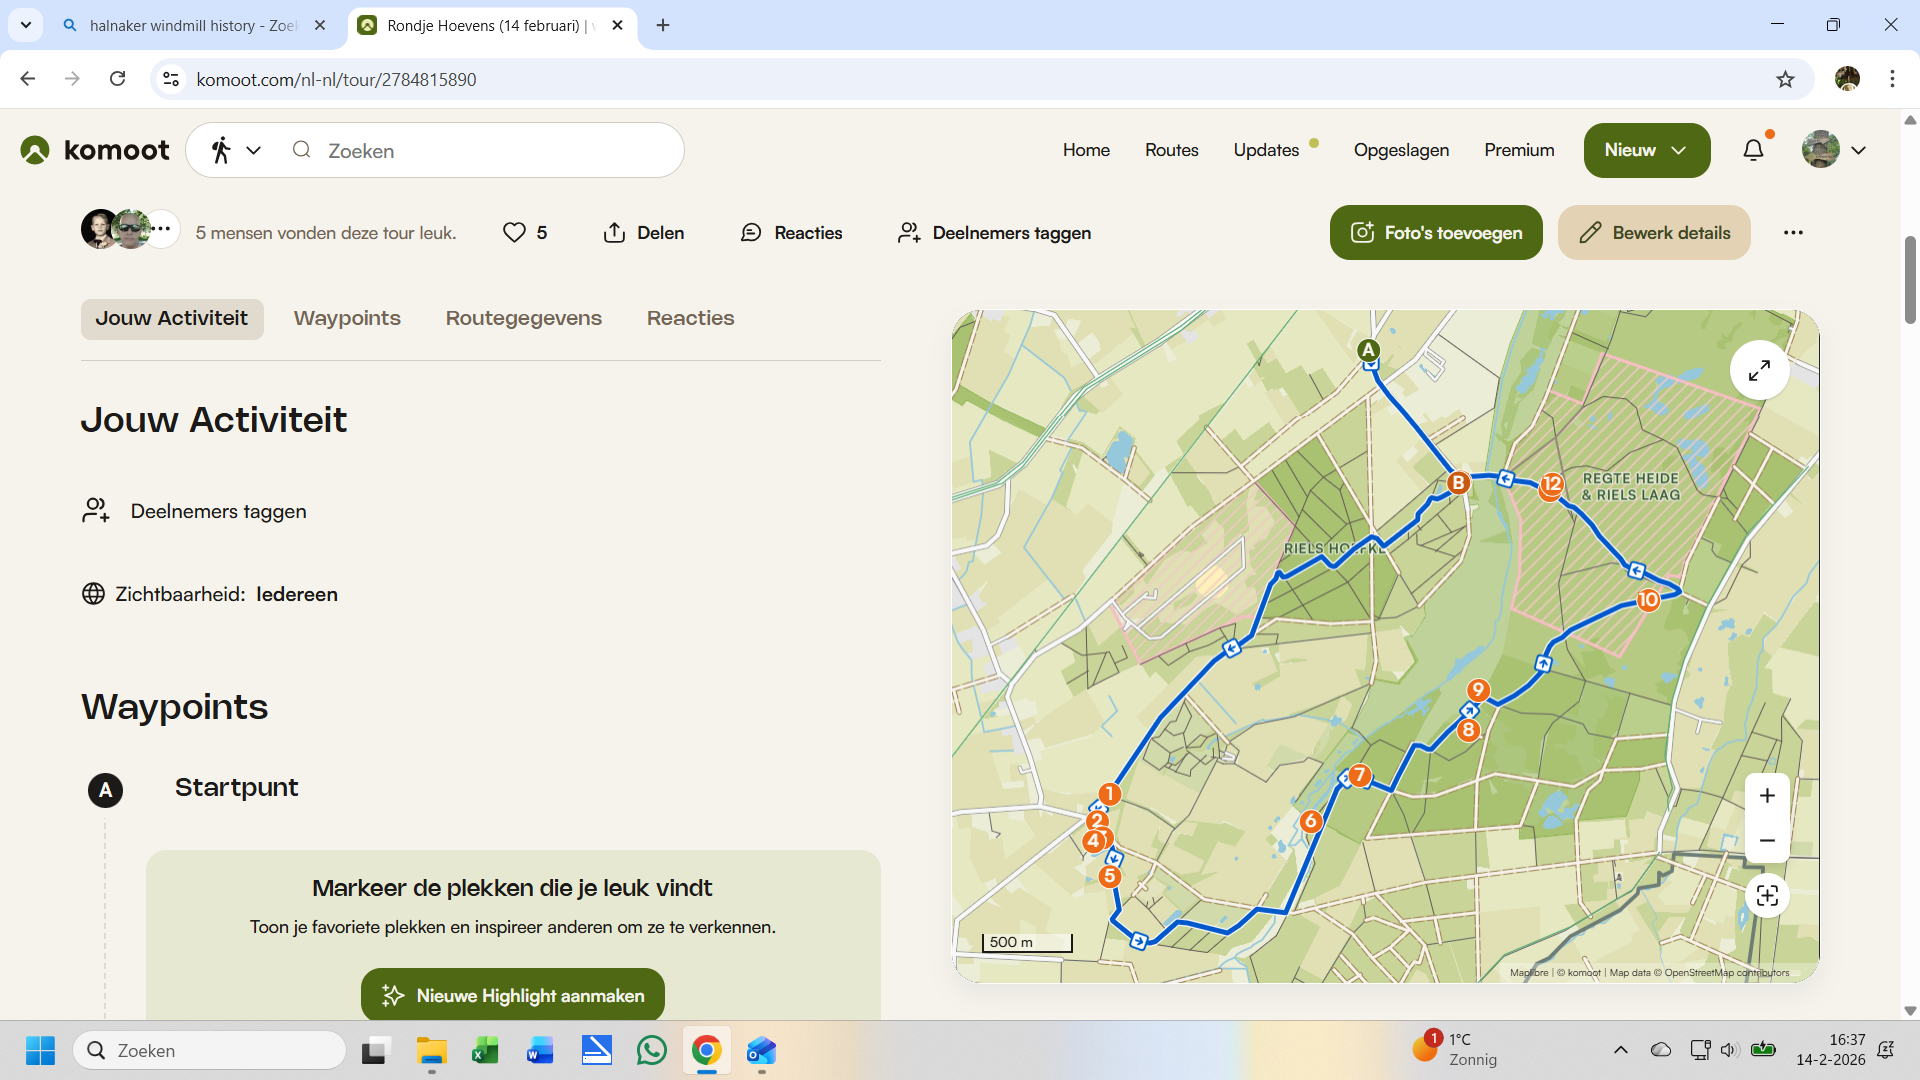Open WhatsApp from the taskbar
Viewport: 1920px width, 1080px height.
[x=651, y=1051]
